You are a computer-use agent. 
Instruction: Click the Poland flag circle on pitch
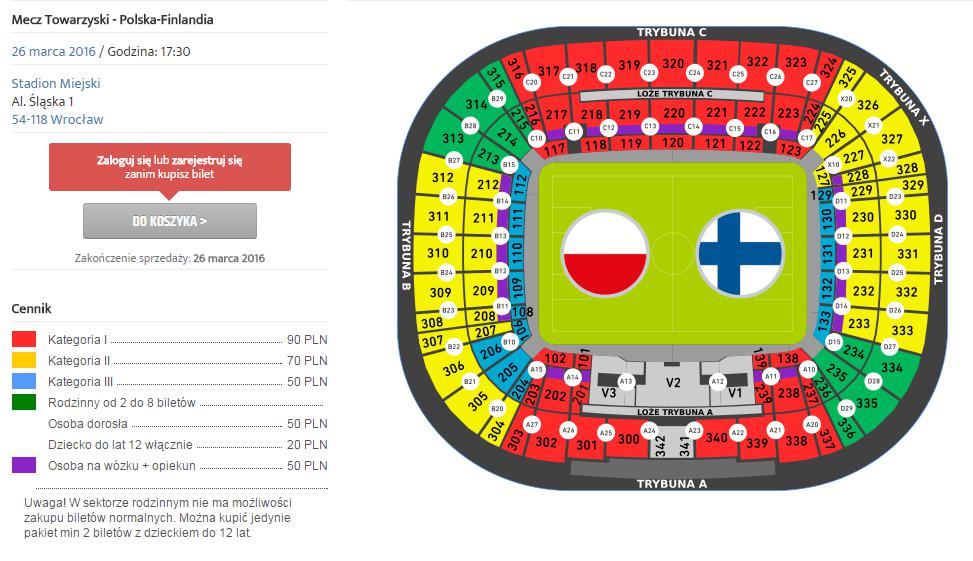[x=604, y=254]
